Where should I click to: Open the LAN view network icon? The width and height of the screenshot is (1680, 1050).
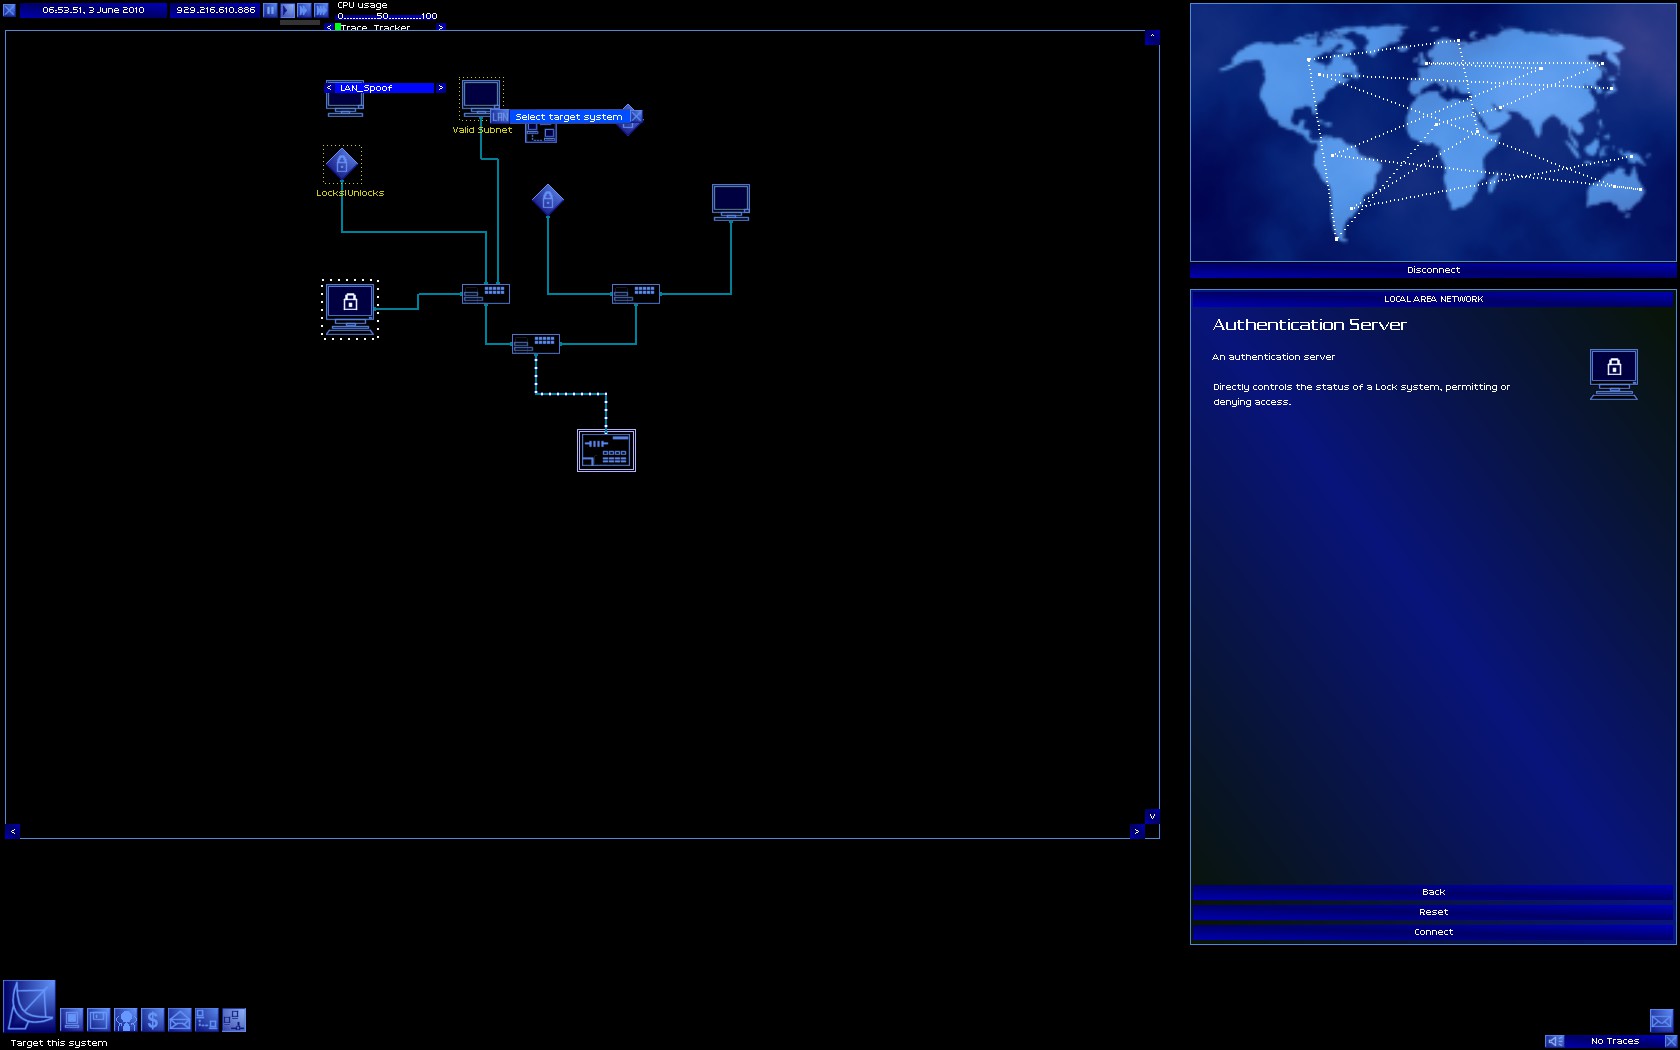click(x=233, y=1019)
